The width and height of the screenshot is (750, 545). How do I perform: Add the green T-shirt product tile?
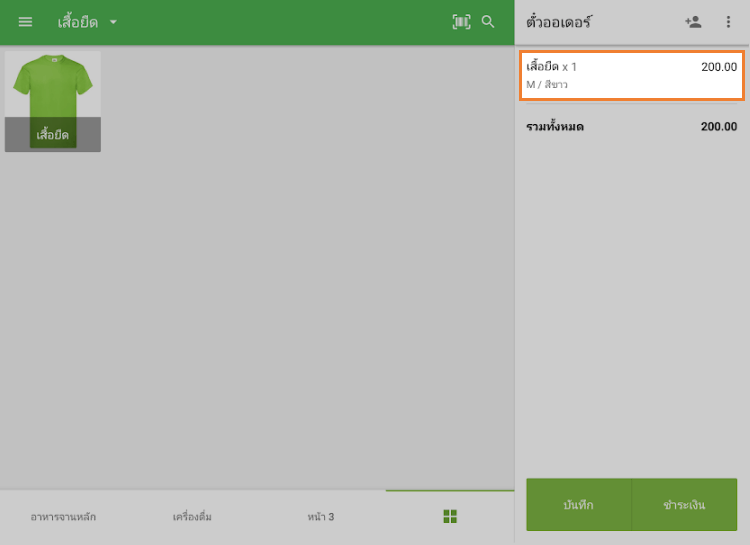(52, 101)
